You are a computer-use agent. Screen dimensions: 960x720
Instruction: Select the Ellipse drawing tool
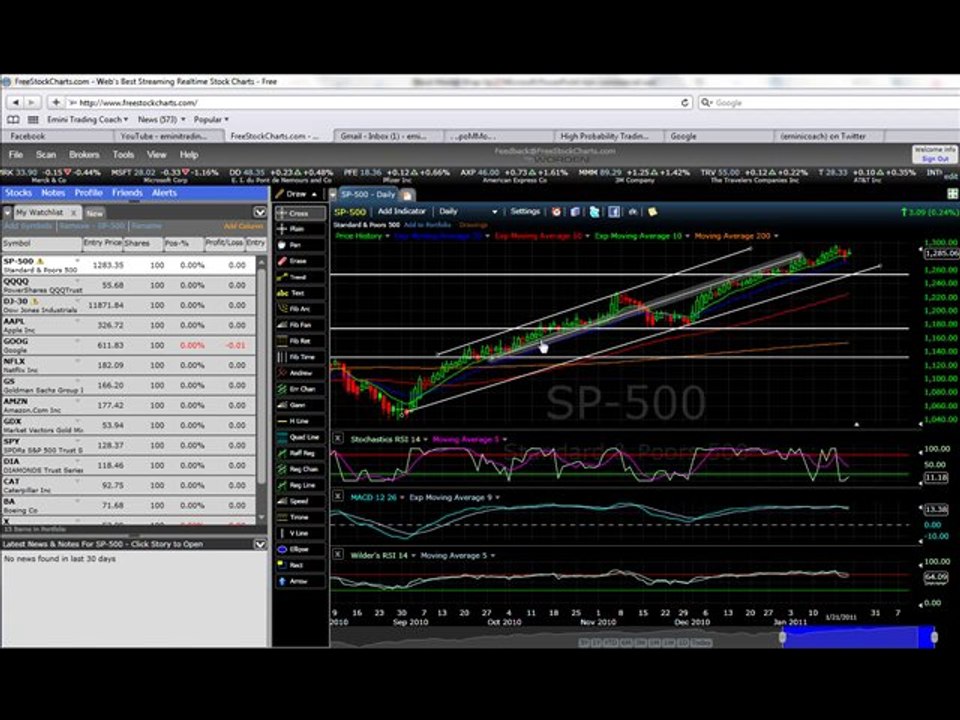click(300, 549)
